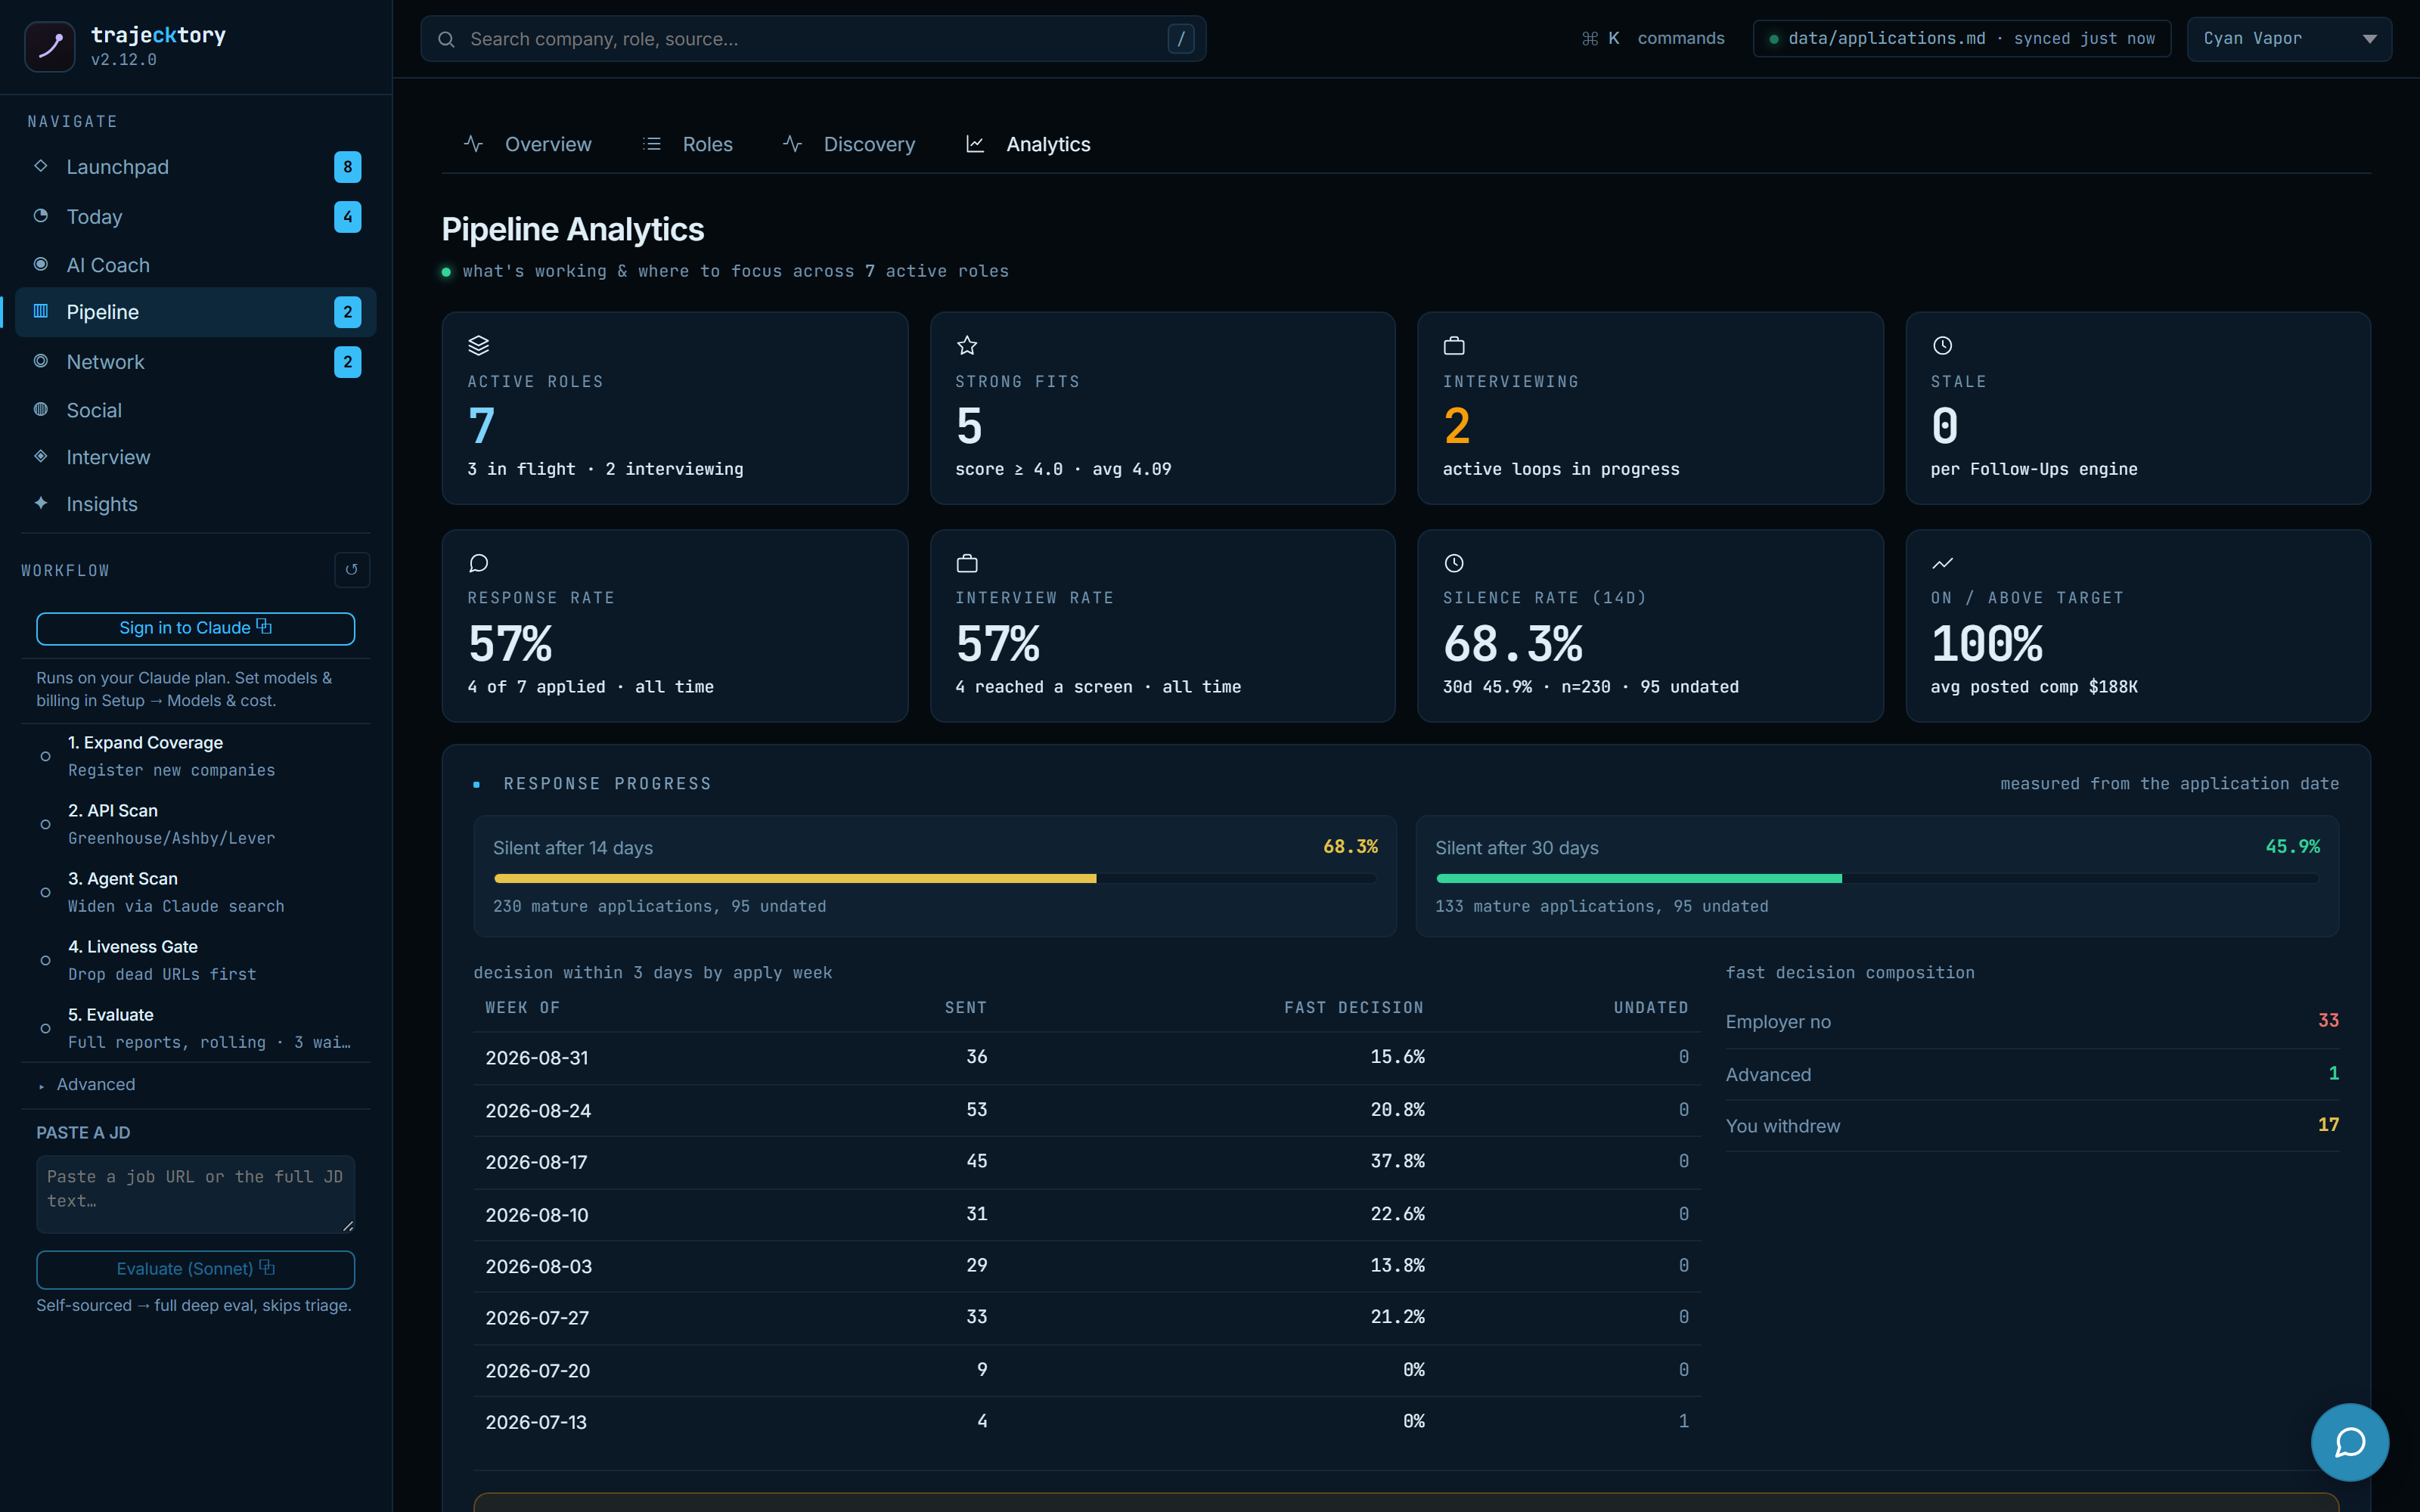
Task: Click the You withdrew row
Action: click(2032, 1126)
